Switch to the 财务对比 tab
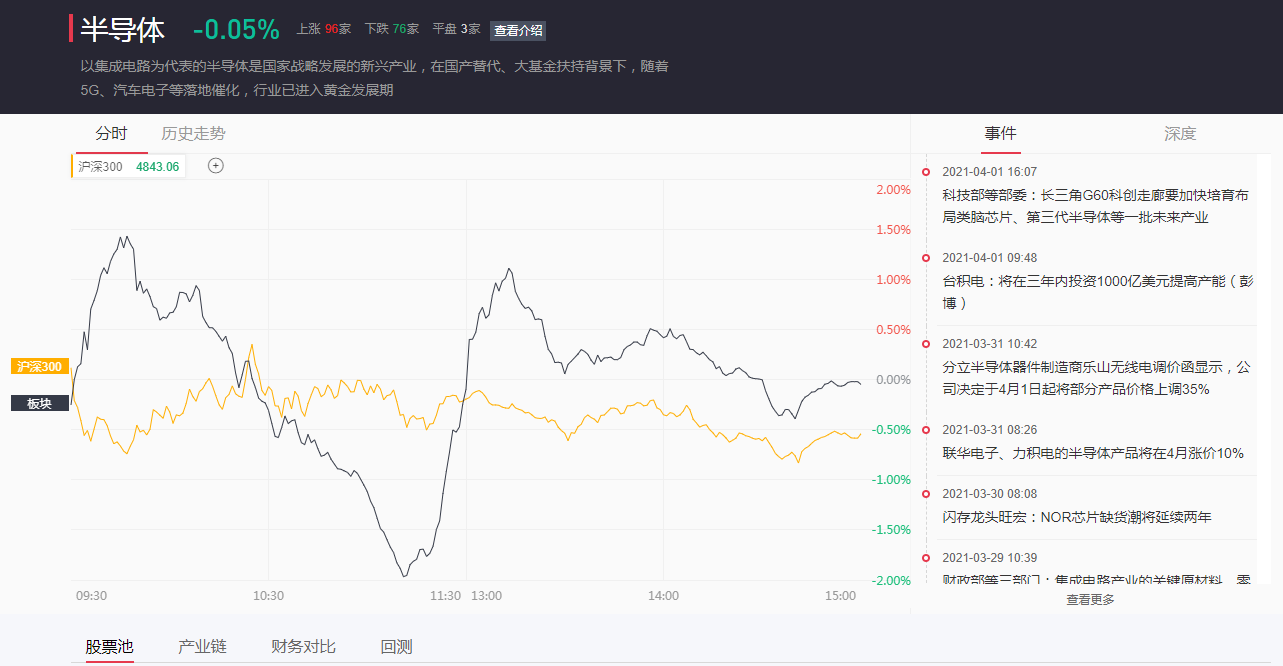 pyautogui.click(x=303, y=647)
